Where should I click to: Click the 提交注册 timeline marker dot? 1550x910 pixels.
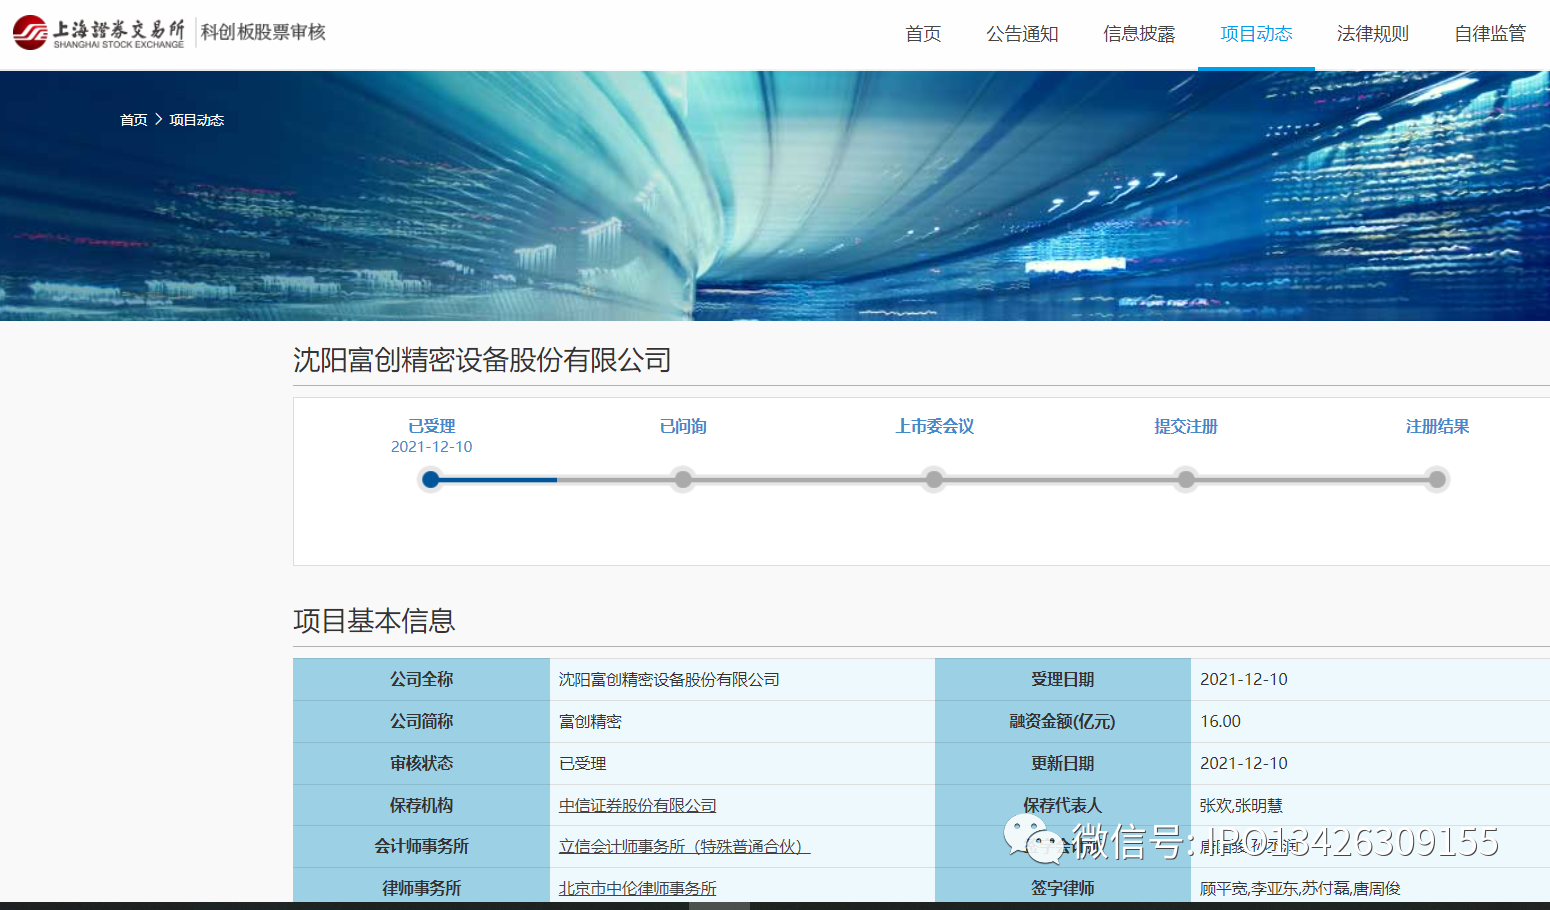coord(1186,480)
